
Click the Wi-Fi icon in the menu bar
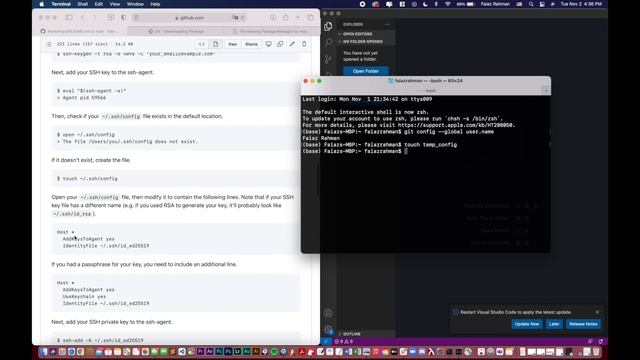(448, 4)
